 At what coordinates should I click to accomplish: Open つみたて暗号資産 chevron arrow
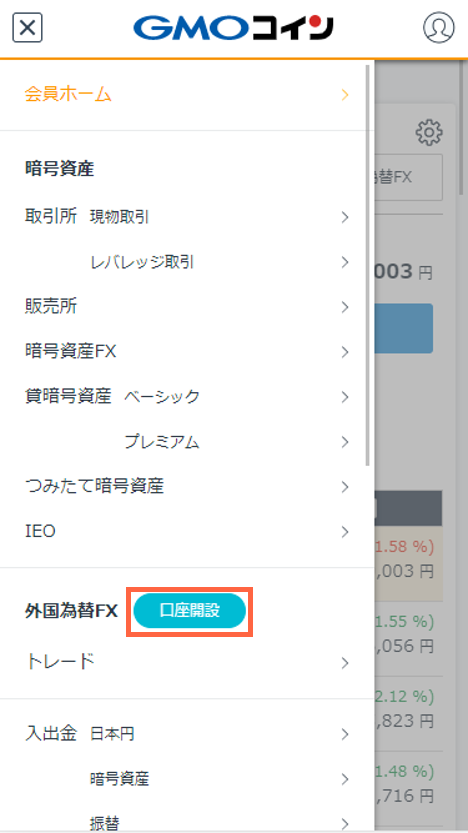coord(345,487)
